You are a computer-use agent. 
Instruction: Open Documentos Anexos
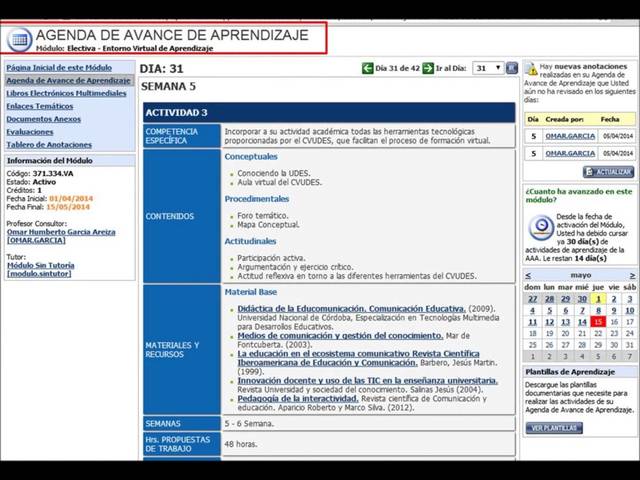pyautogui.click(x=44, y=119)
